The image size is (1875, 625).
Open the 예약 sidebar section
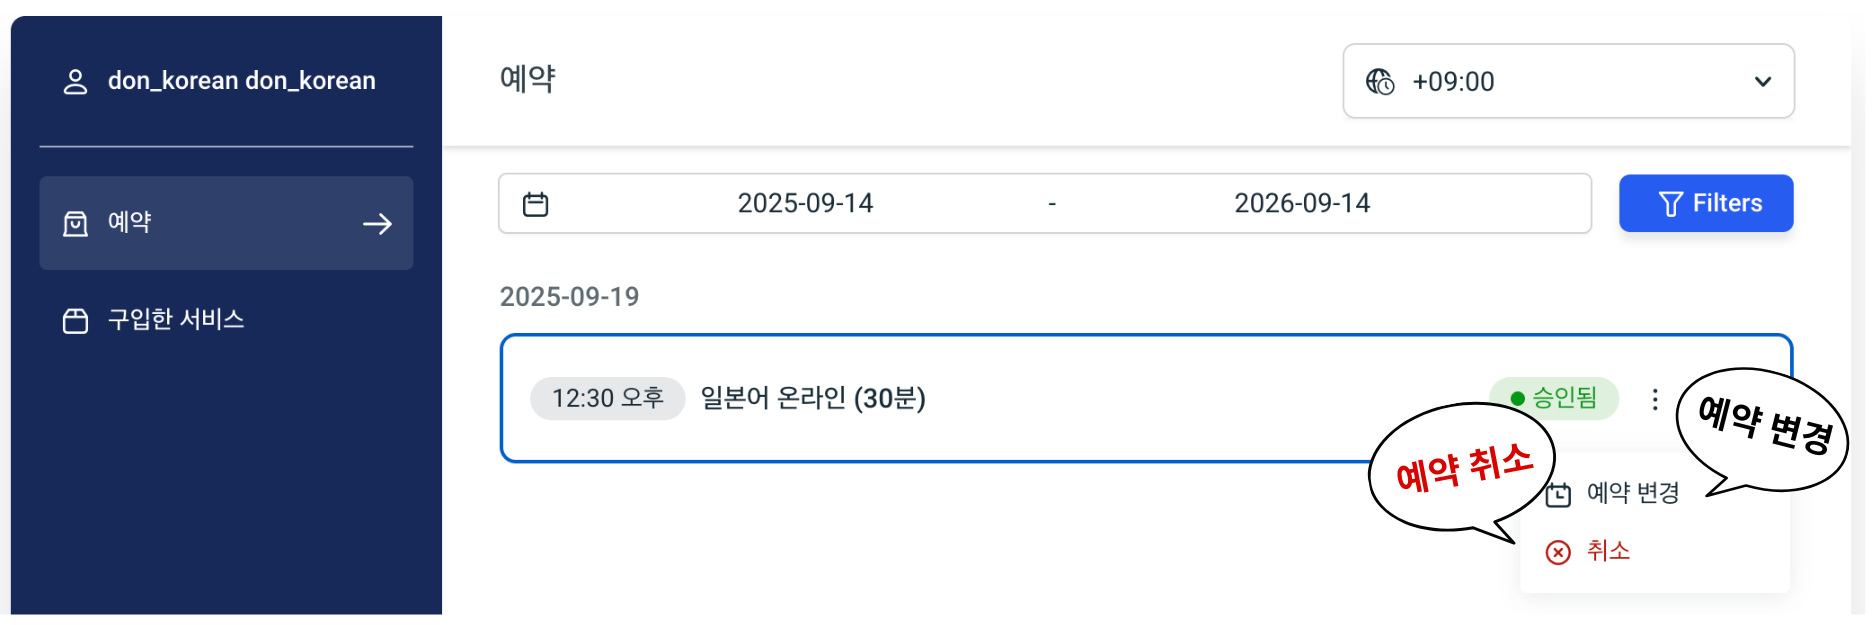(130, 222)
